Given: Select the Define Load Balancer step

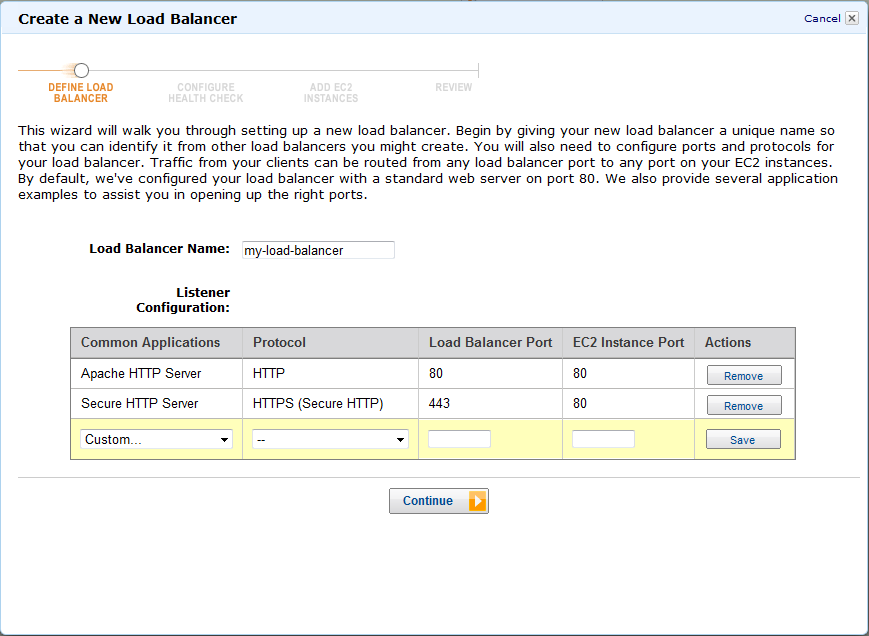Looking at the screenshot, I should pyautogui.click(x=81, y=92).
